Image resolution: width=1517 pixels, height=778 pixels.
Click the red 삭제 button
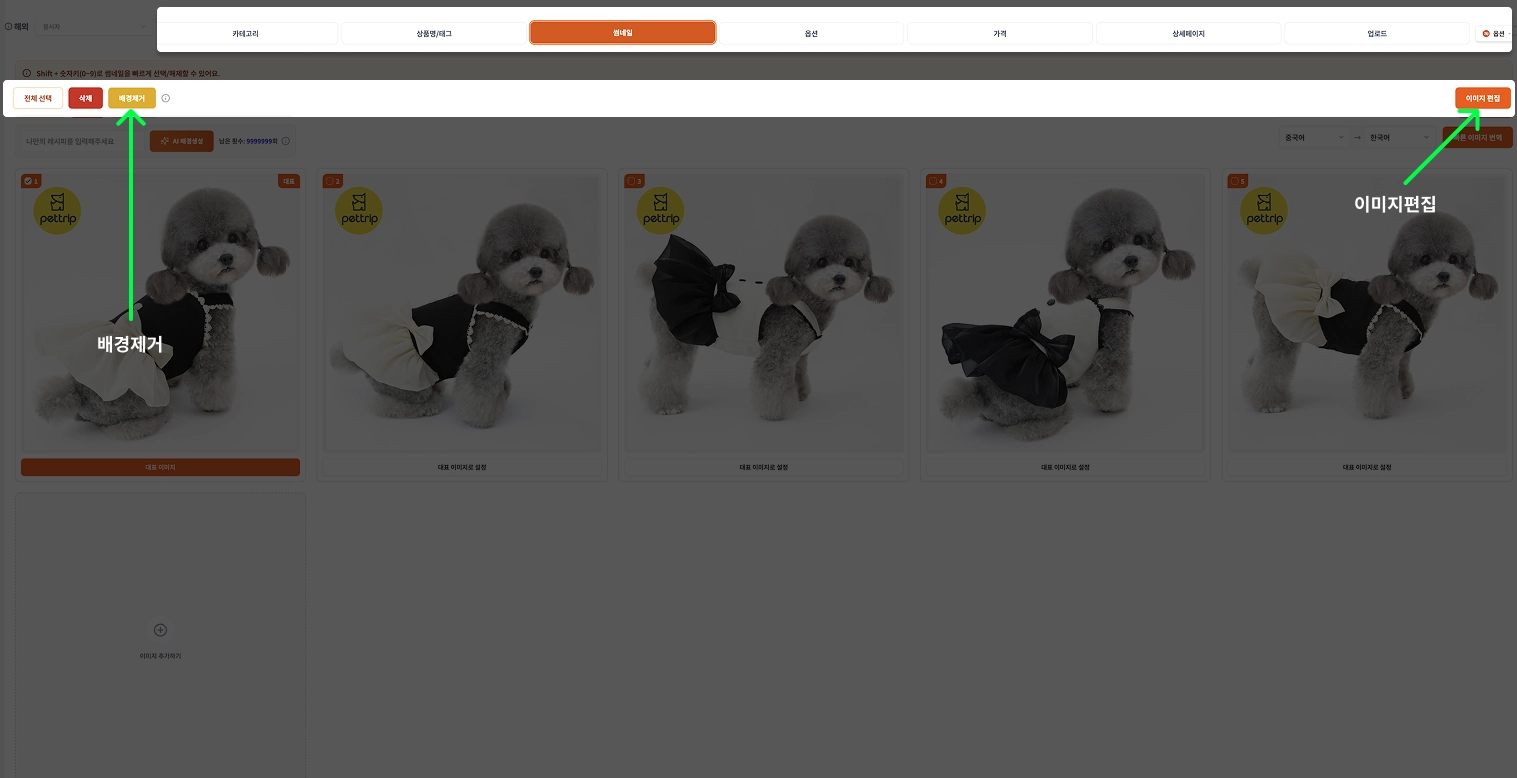86,99
